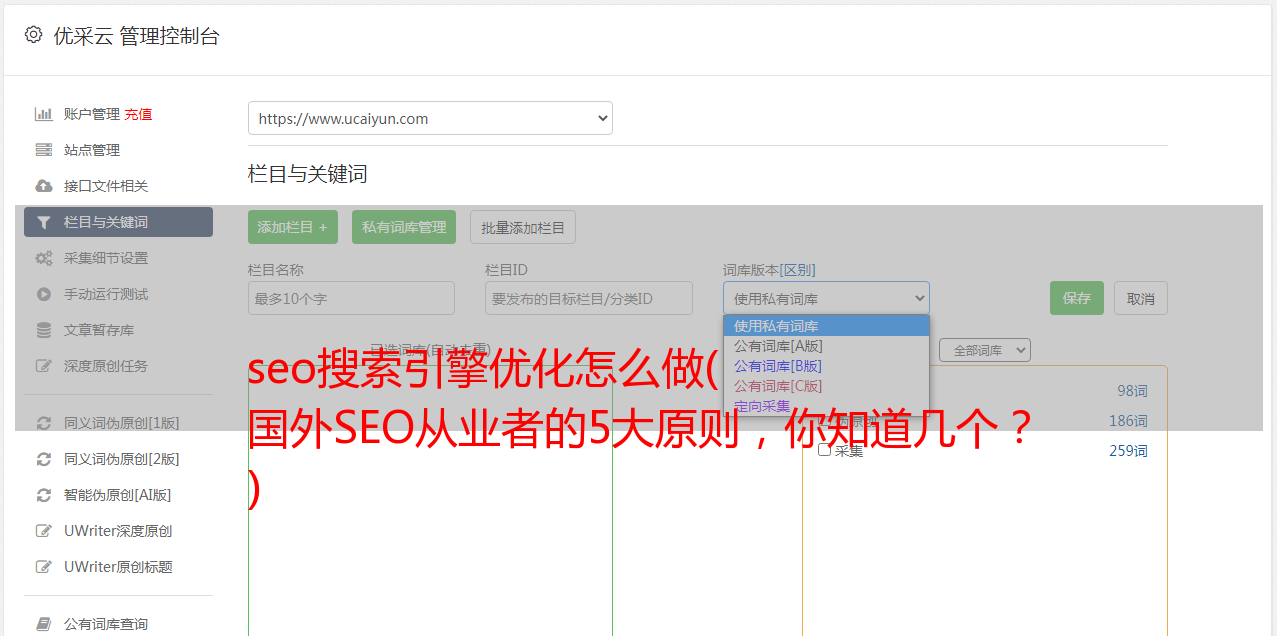This screenshot has width=1277, height=636.
Task: Select the 栏目与关键词 filter icon
Action: click(43, 222)
